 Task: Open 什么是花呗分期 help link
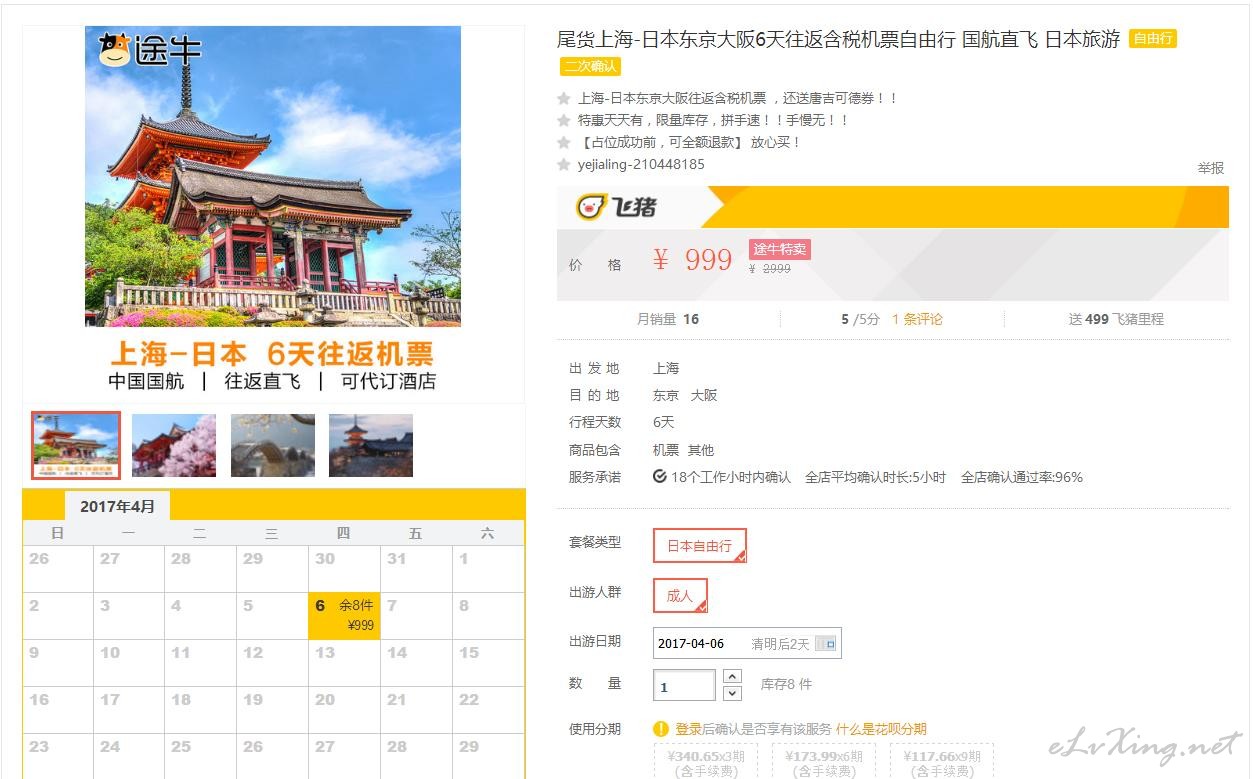click(x=881, y=729)
